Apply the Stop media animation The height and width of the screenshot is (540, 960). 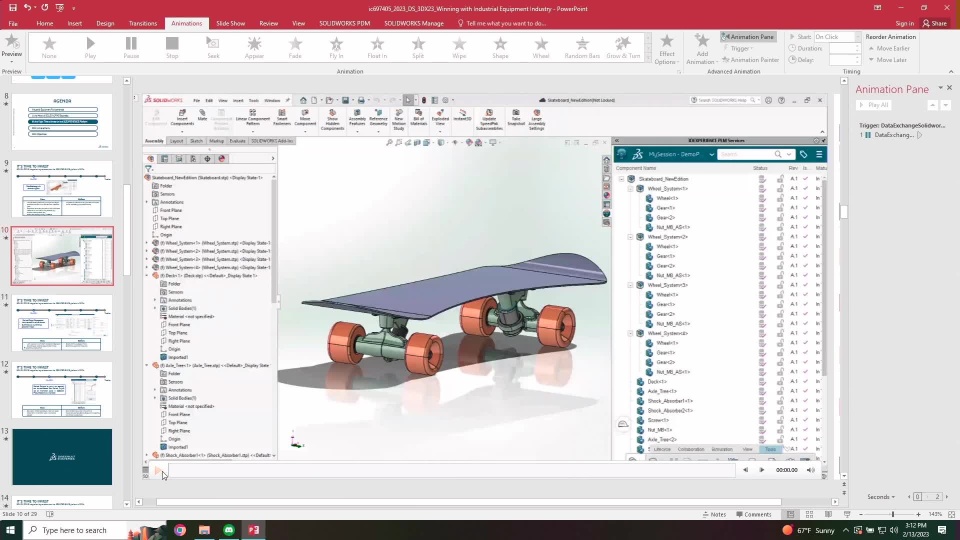172,48
